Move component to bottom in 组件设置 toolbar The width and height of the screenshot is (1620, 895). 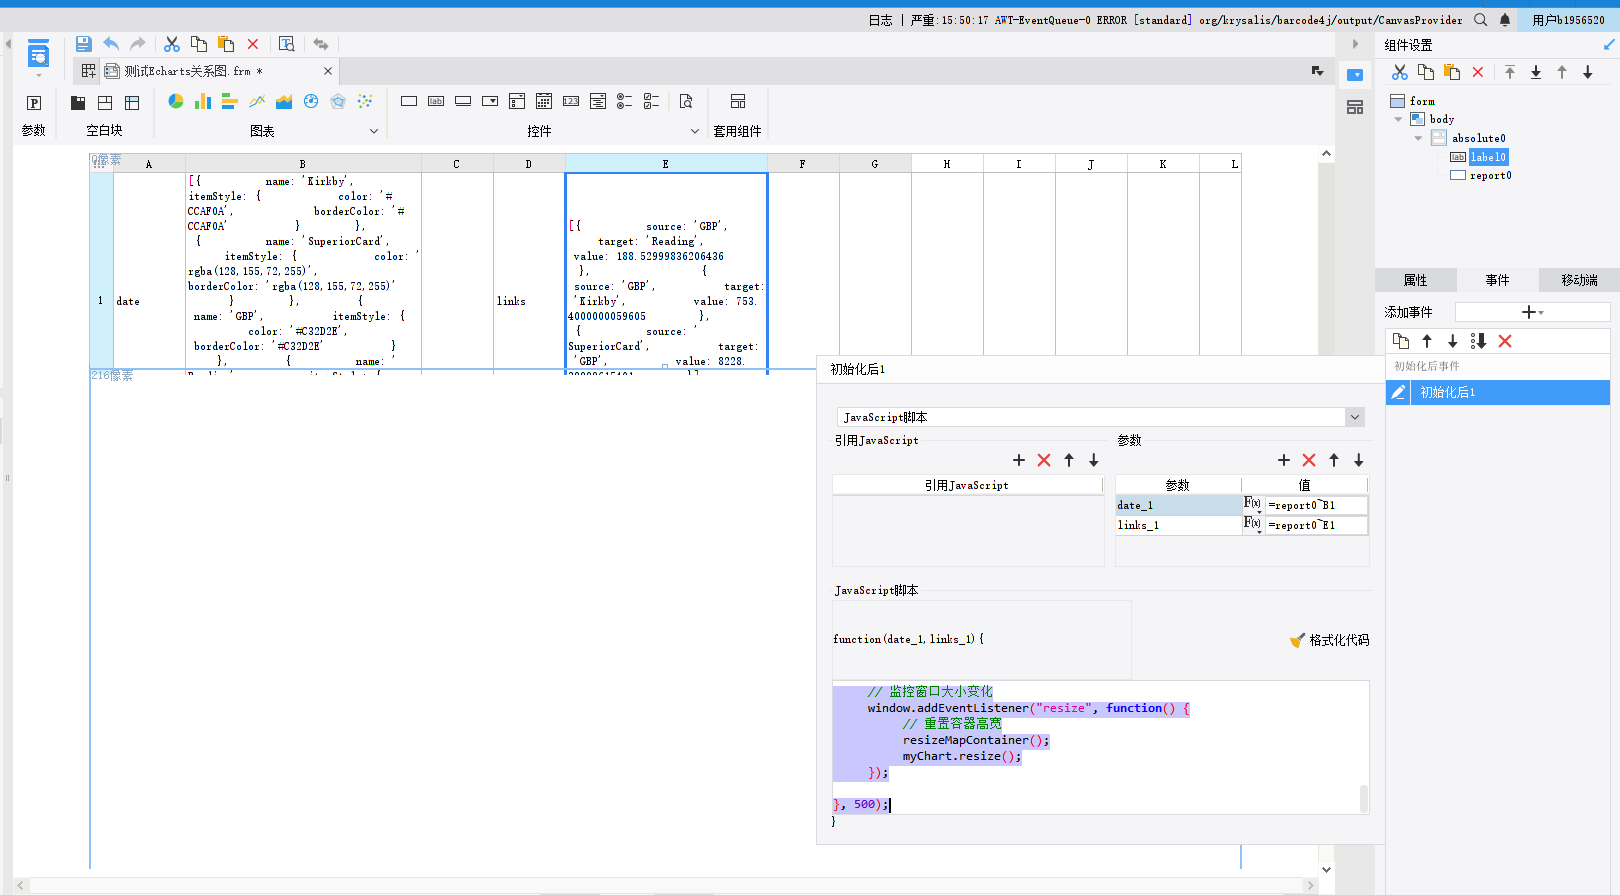(1536, 72)
